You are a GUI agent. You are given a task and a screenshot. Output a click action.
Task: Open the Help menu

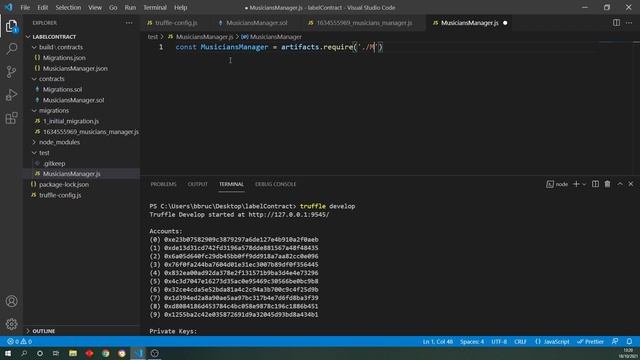pos(180,7)
